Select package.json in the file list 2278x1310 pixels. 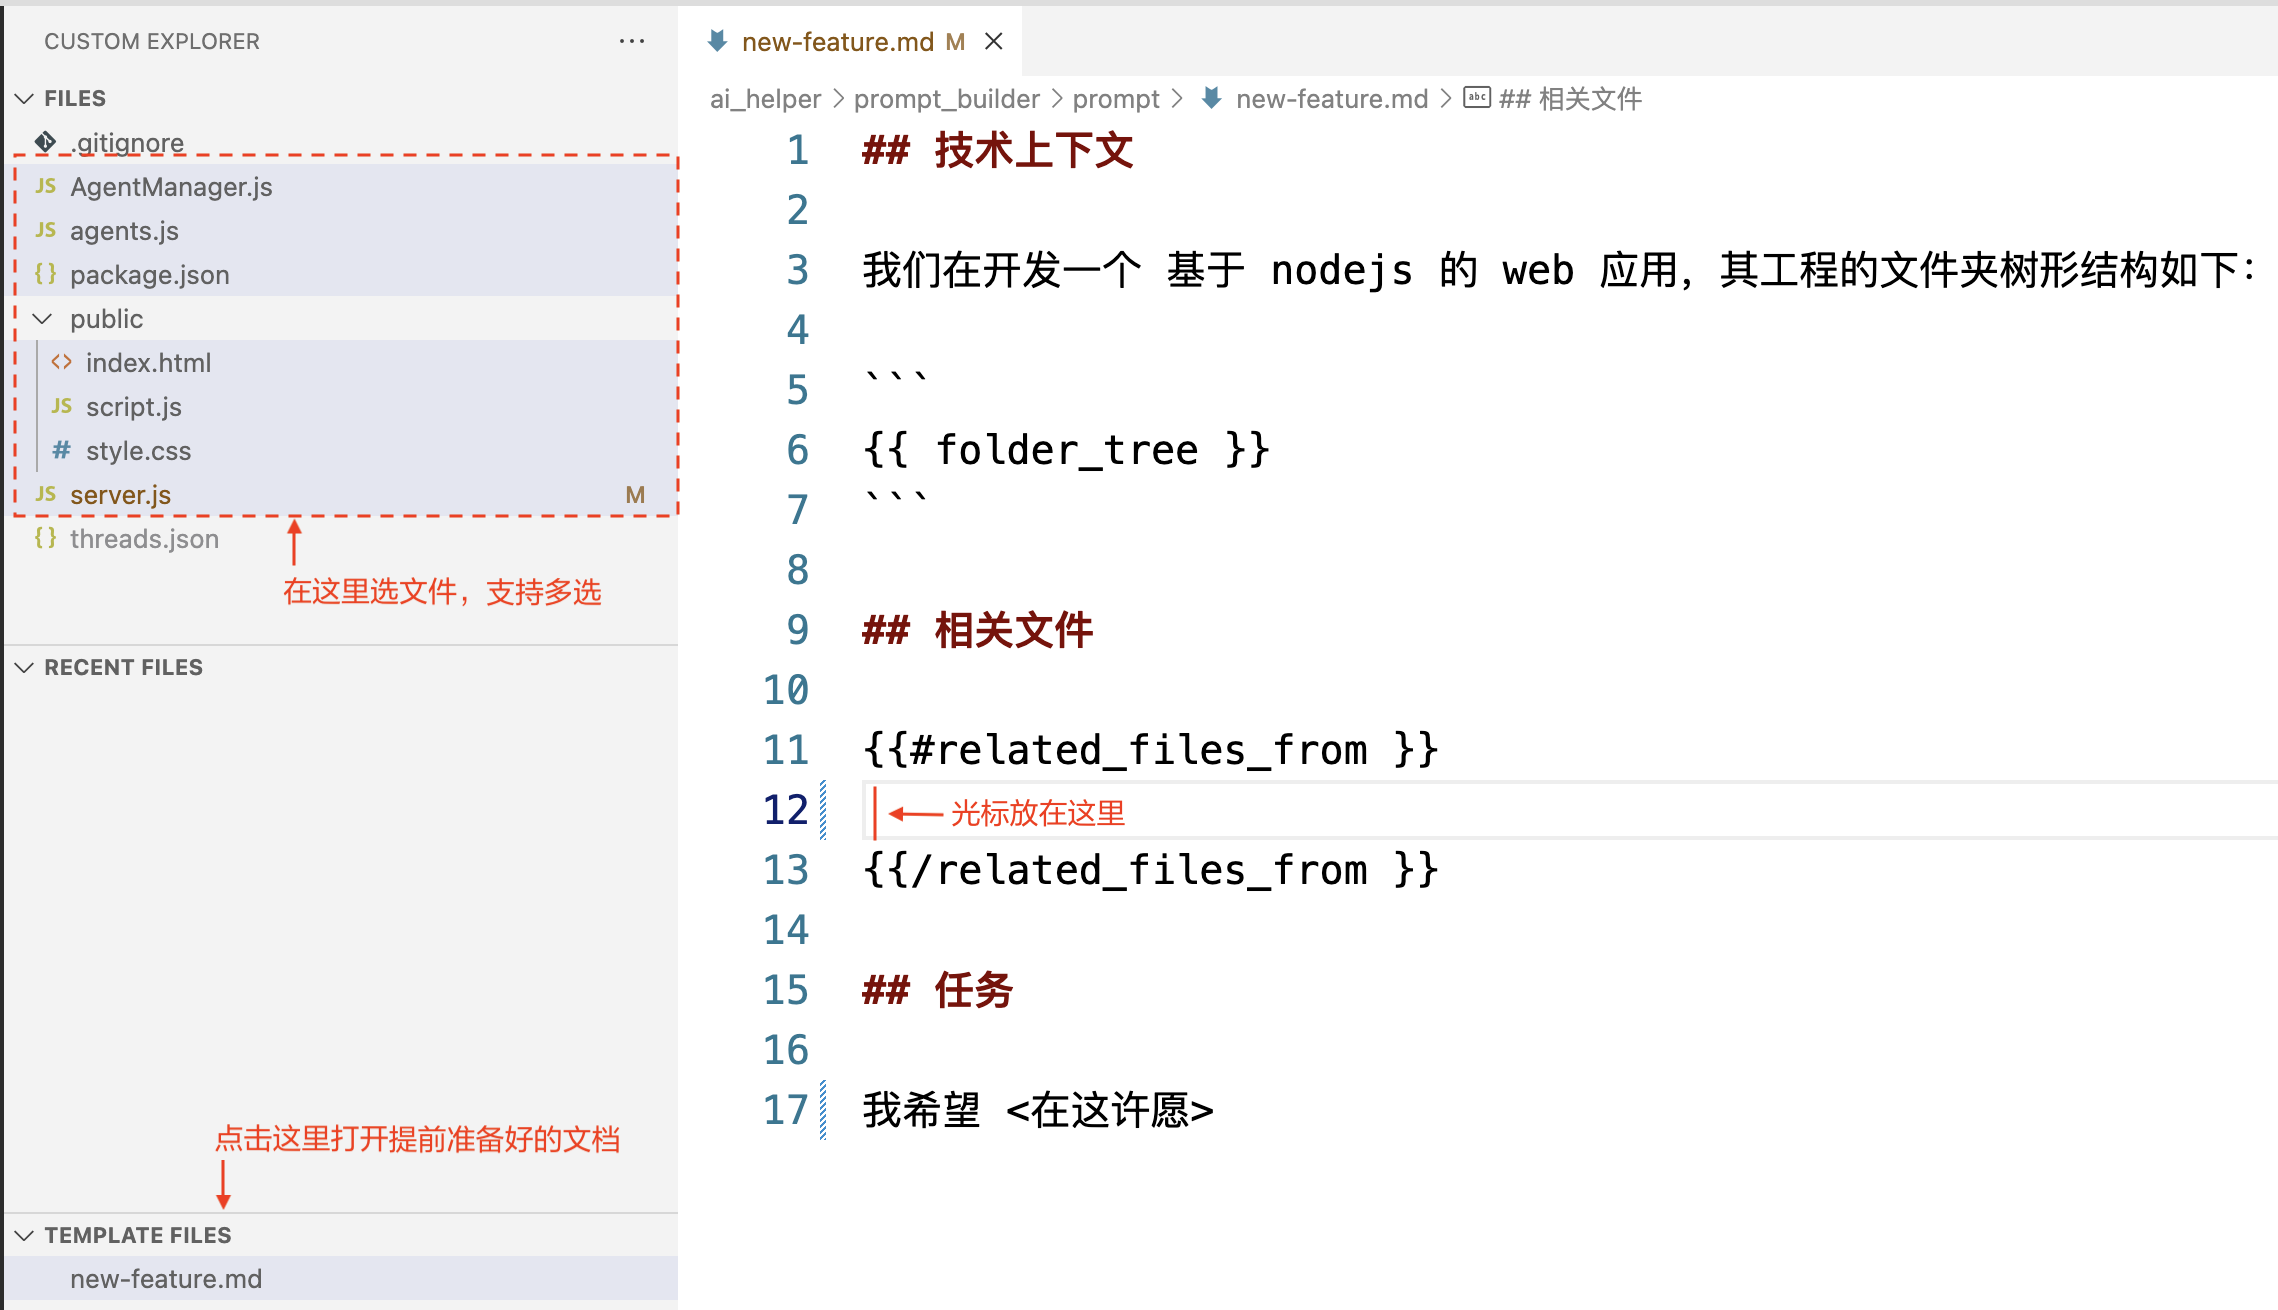point(341,275)
